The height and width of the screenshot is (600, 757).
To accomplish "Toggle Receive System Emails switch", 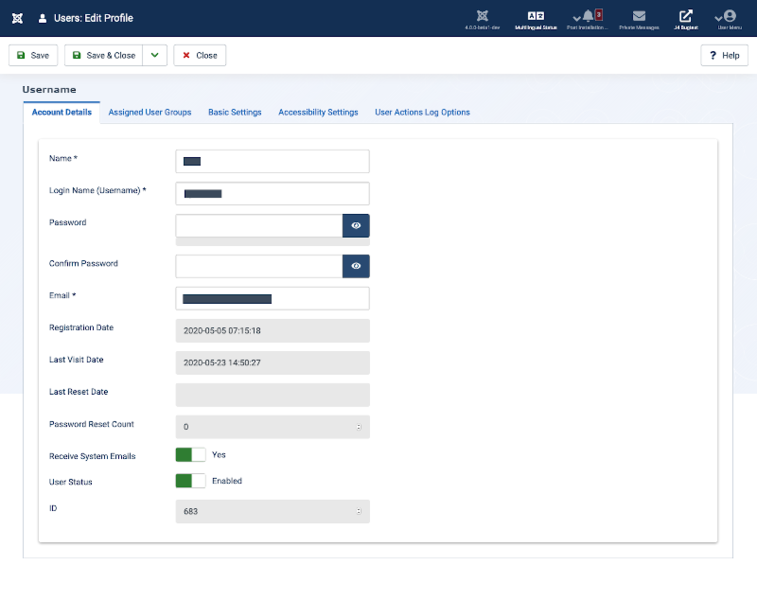I will tap(190, 455).
